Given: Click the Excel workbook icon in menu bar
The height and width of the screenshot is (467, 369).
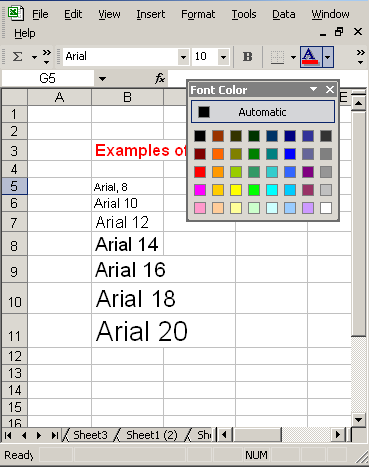Looking at the screenshot, I should (x=15, y=14).
